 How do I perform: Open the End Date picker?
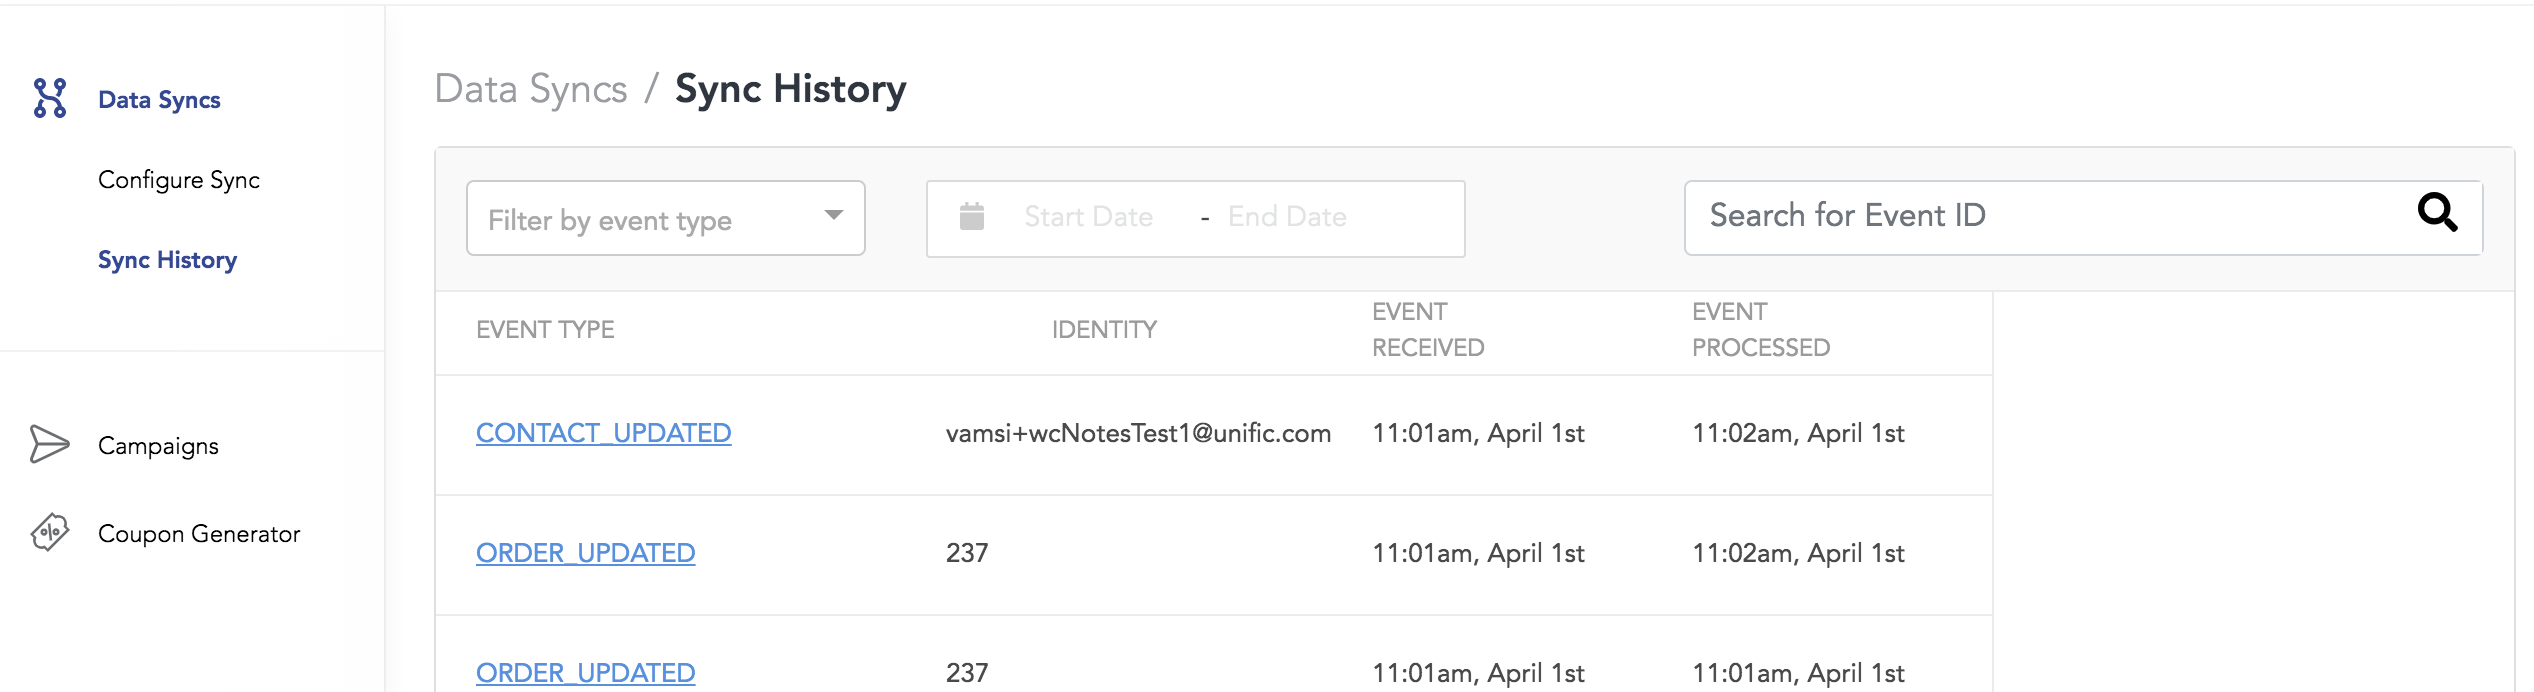1287,217
